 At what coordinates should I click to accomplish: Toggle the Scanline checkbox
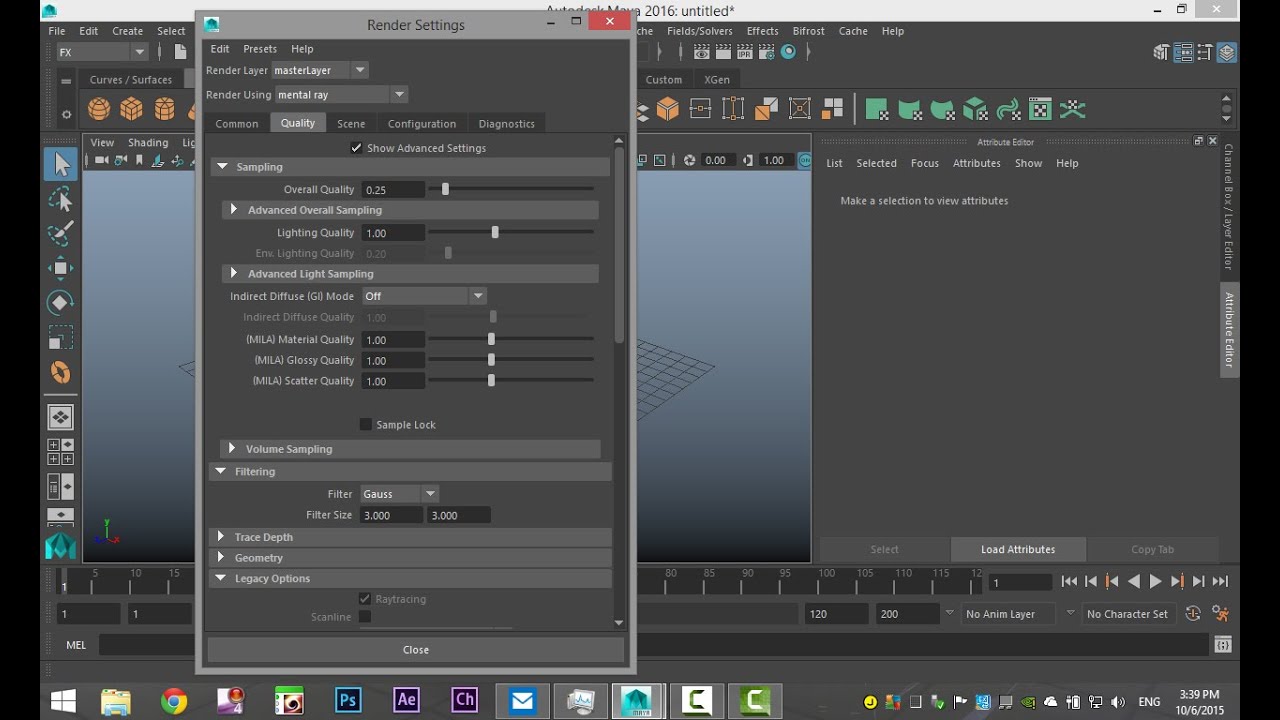(365, 617)
